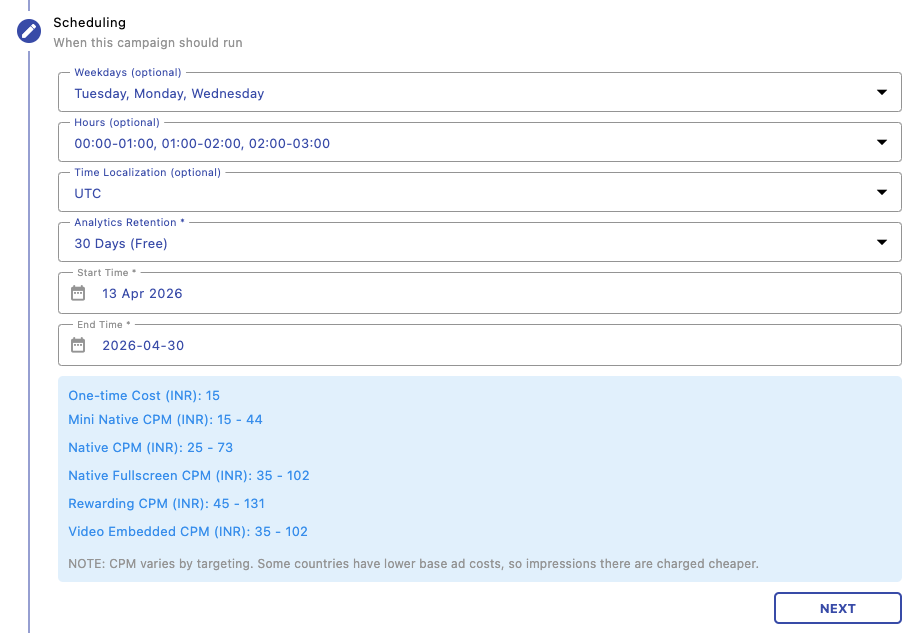Screen dimensions: 920x633
Task: Click the Video Embedded CPM pricing line
Action: [x=188, y=532]
